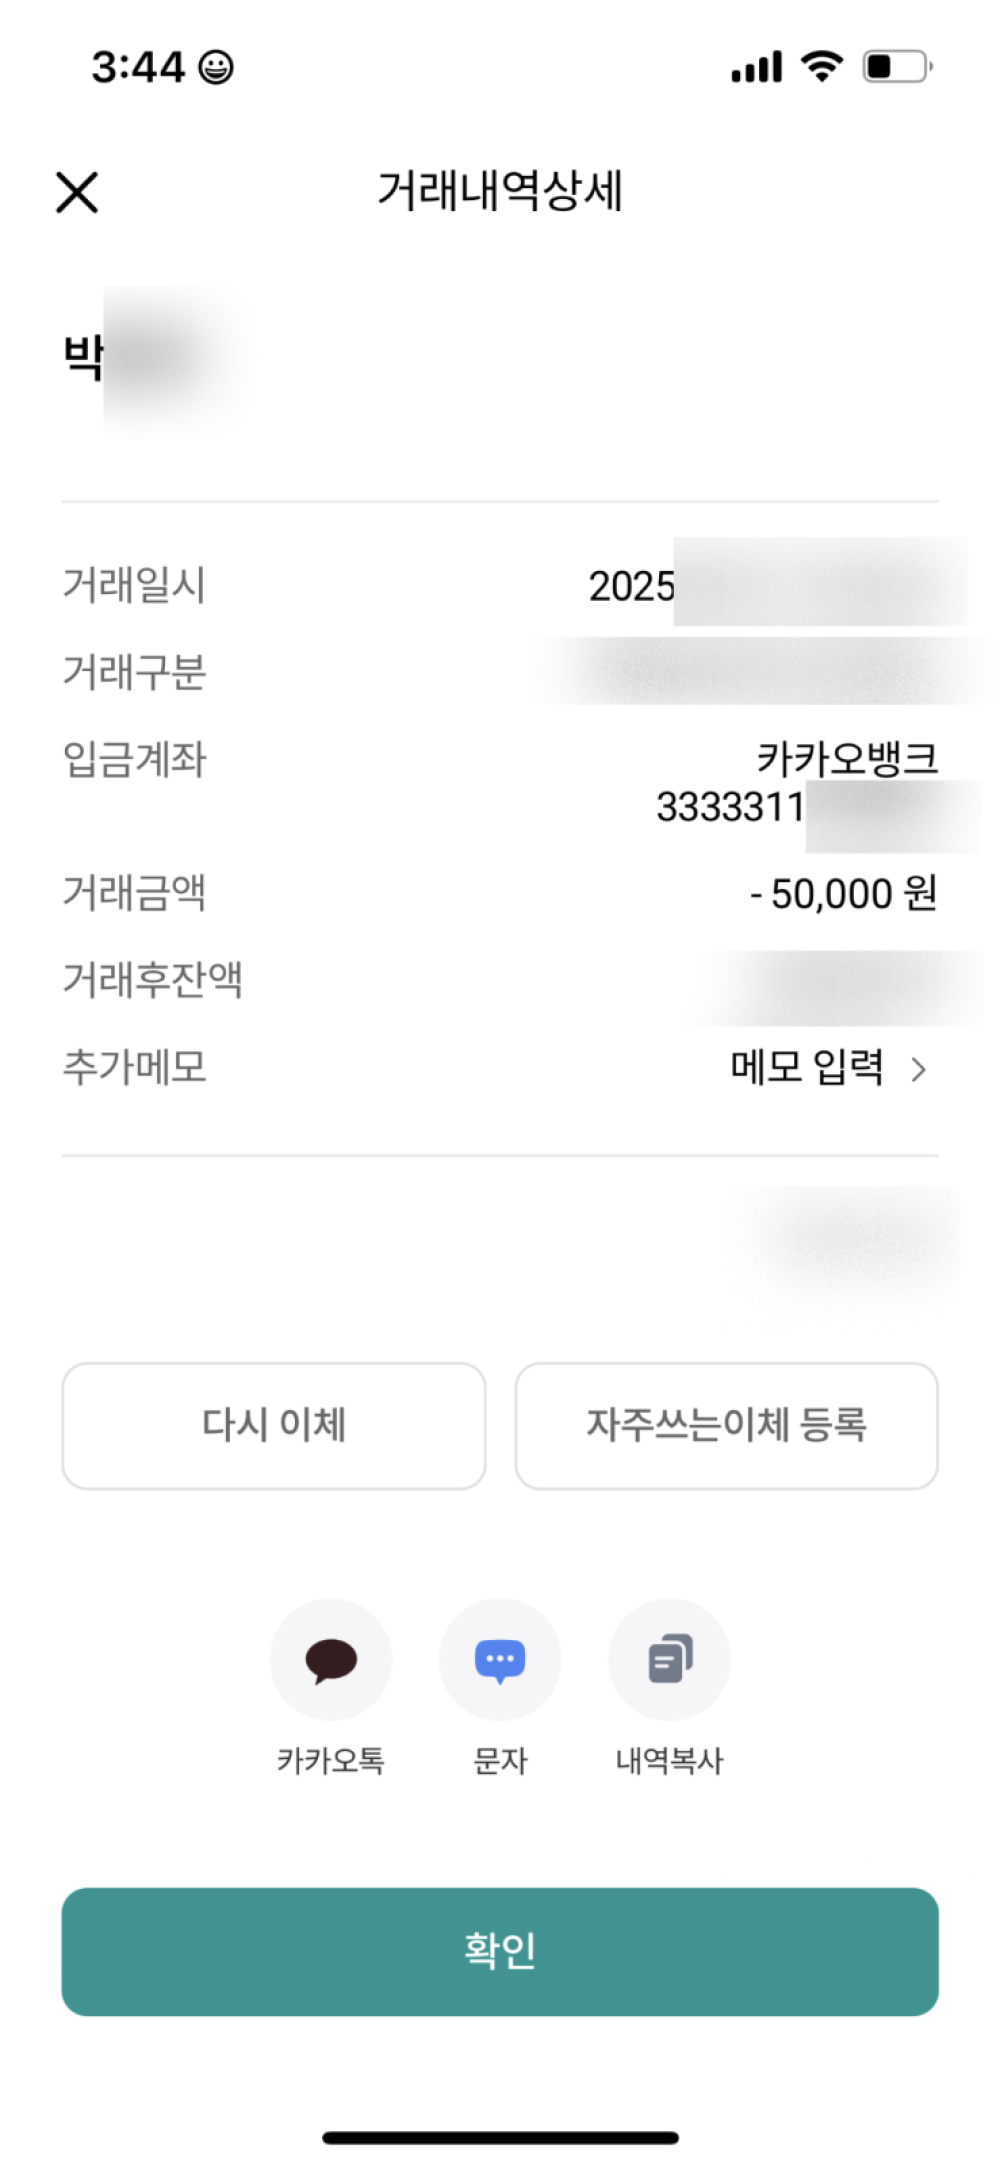The width and height of the screenshot is (1000, 2165).
Task: Close the transaction detail screen with X
Action: pos(77,192)
